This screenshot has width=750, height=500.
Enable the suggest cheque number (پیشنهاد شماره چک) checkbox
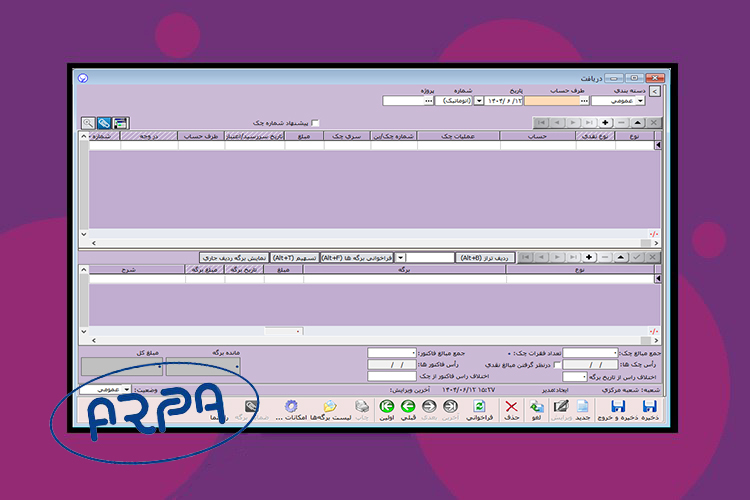[317, 123]
